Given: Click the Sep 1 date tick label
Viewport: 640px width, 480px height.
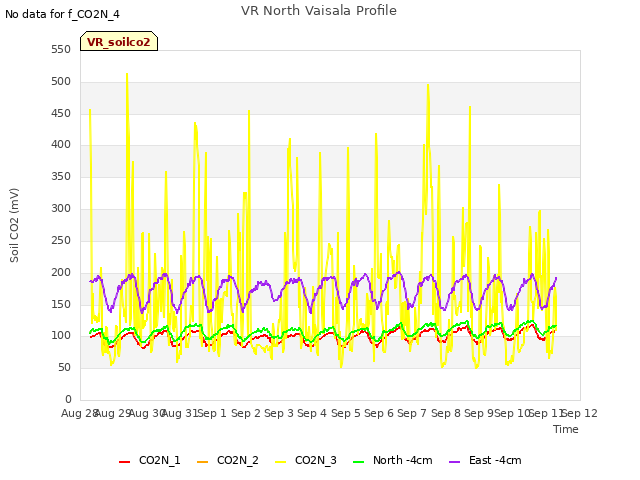Looking at the screenshot, I should (x=212, y=413).
